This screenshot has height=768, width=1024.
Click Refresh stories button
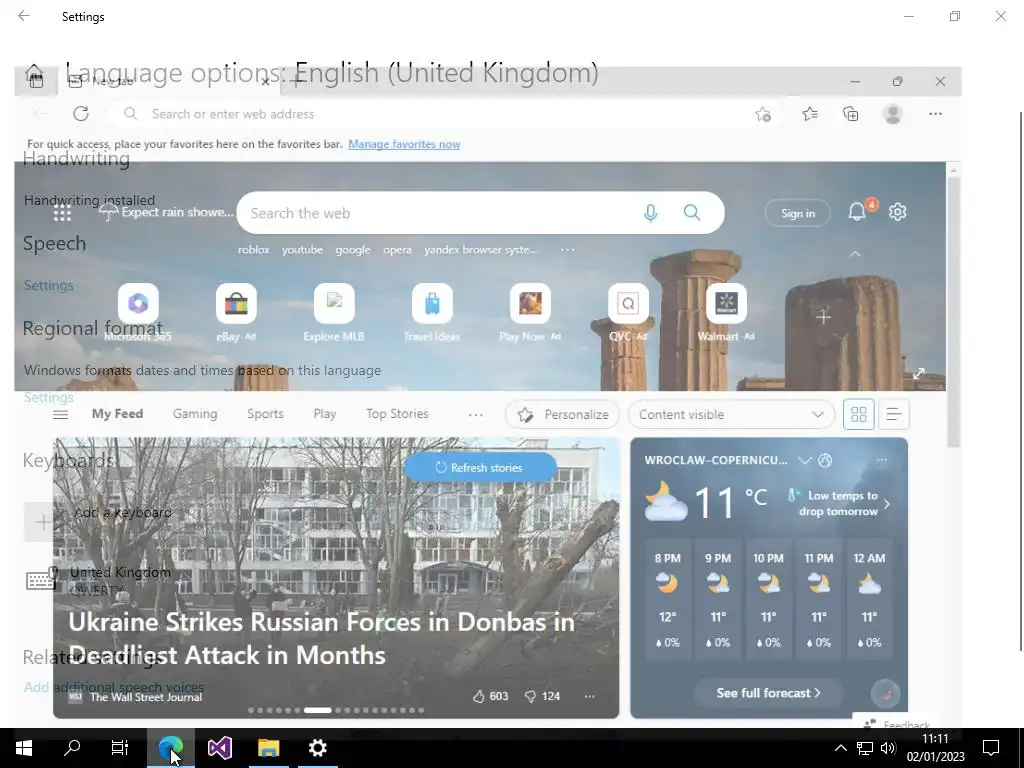click(x=480, y=468)
